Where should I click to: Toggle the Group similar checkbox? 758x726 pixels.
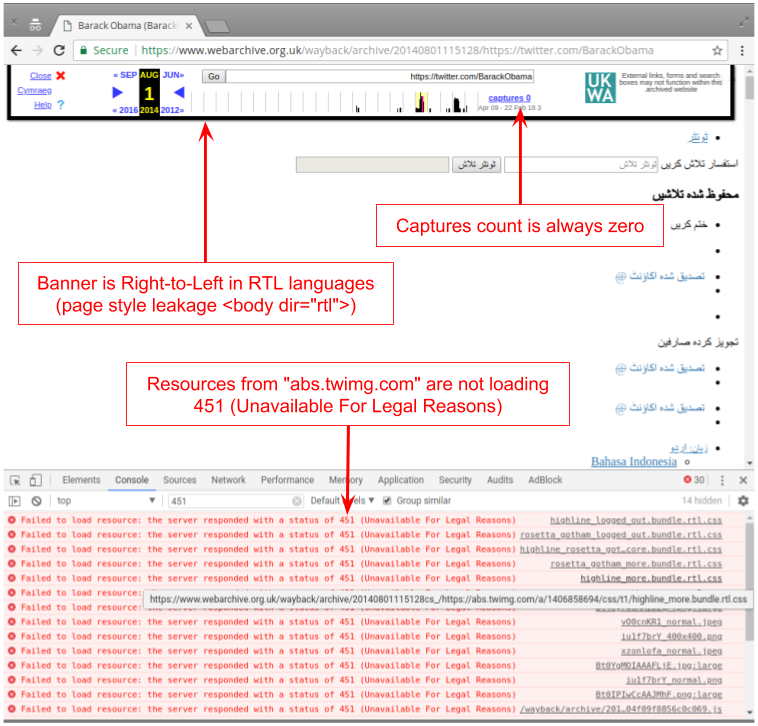click(387, 501)
